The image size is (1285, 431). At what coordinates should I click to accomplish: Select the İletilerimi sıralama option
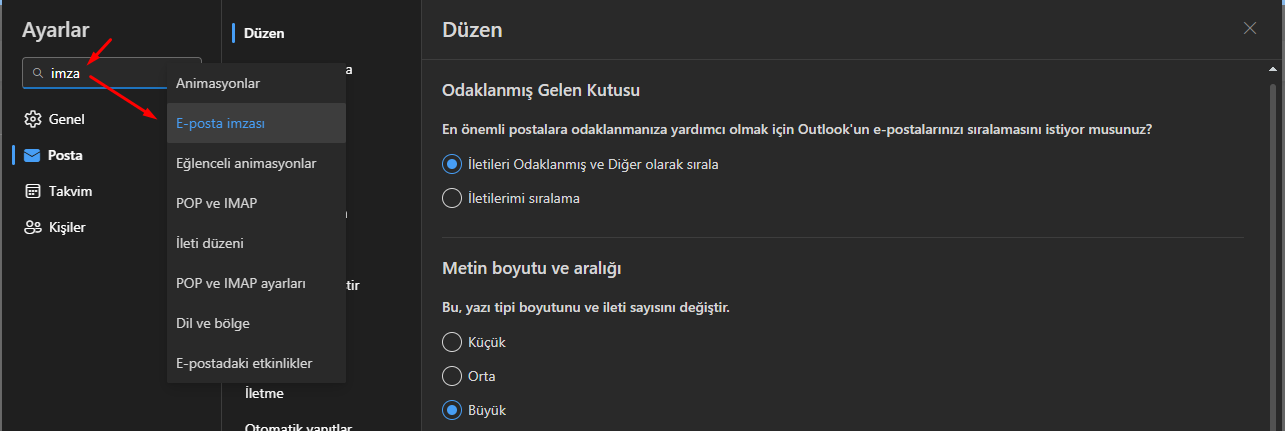point(452,198)
